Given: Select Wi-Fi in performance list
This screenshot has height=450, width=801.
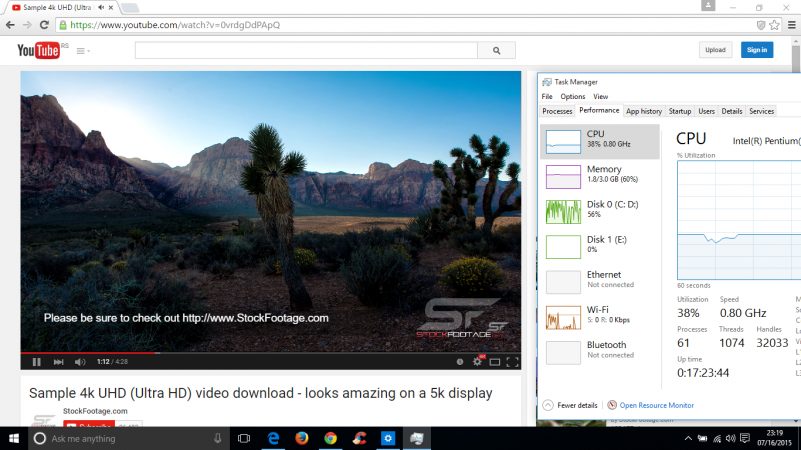Looking at the screenshot, I should 600,317.
